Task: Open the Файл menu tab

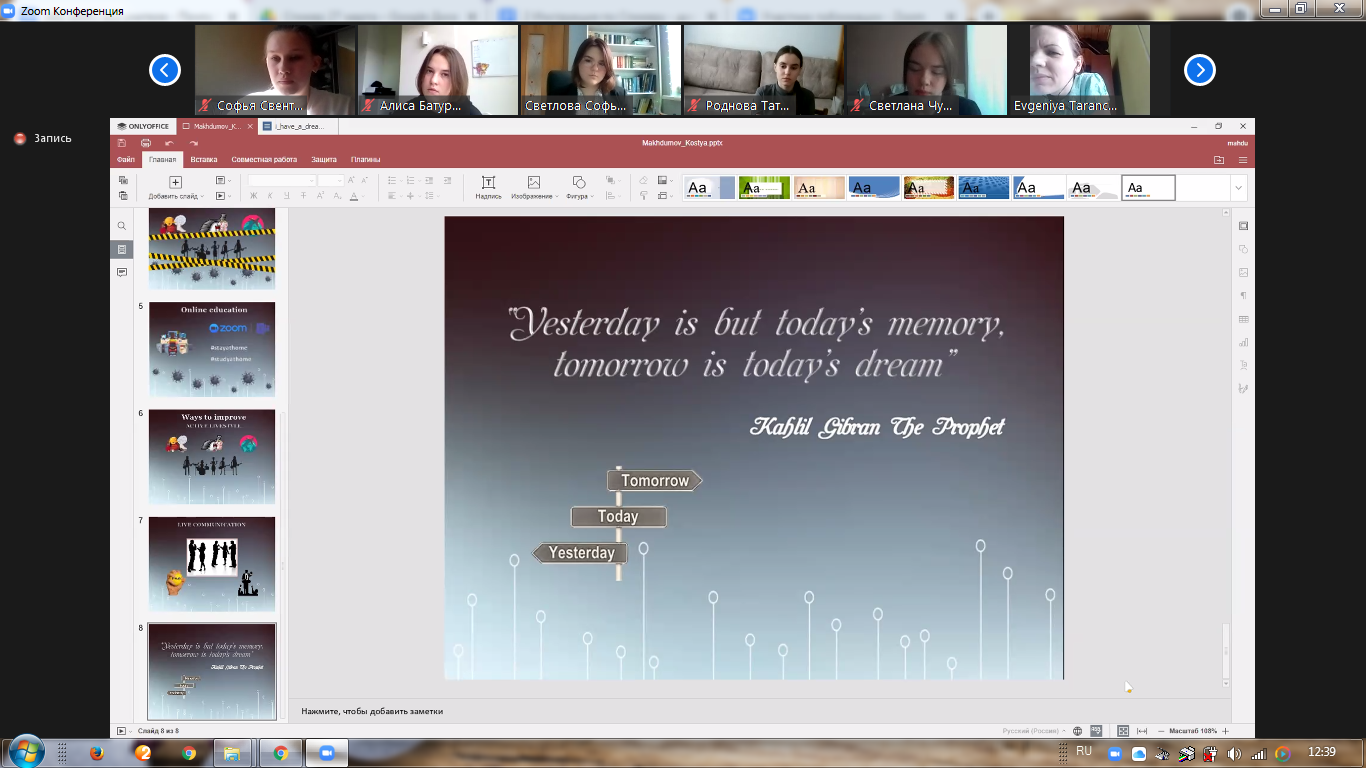Action: tap(126, 160)
